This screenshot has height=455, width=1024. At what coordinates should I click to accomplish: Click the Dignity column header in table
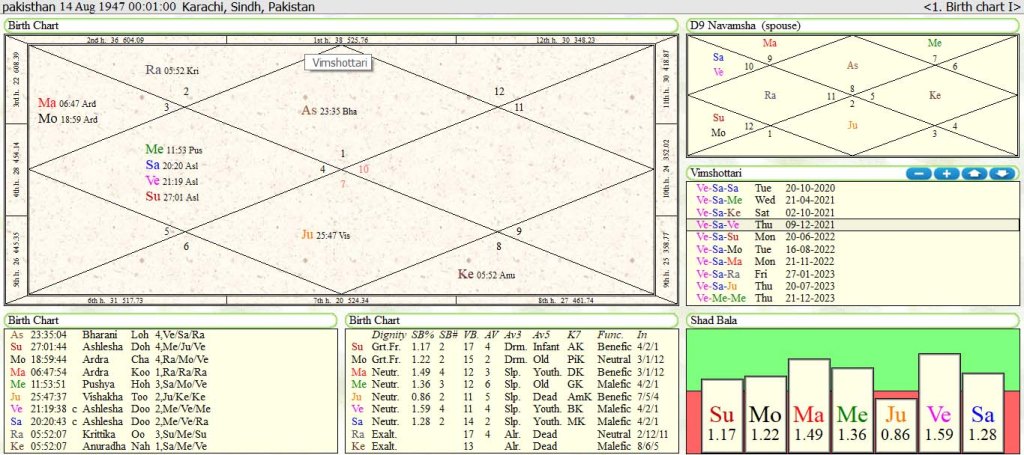(x=388, y=333)
